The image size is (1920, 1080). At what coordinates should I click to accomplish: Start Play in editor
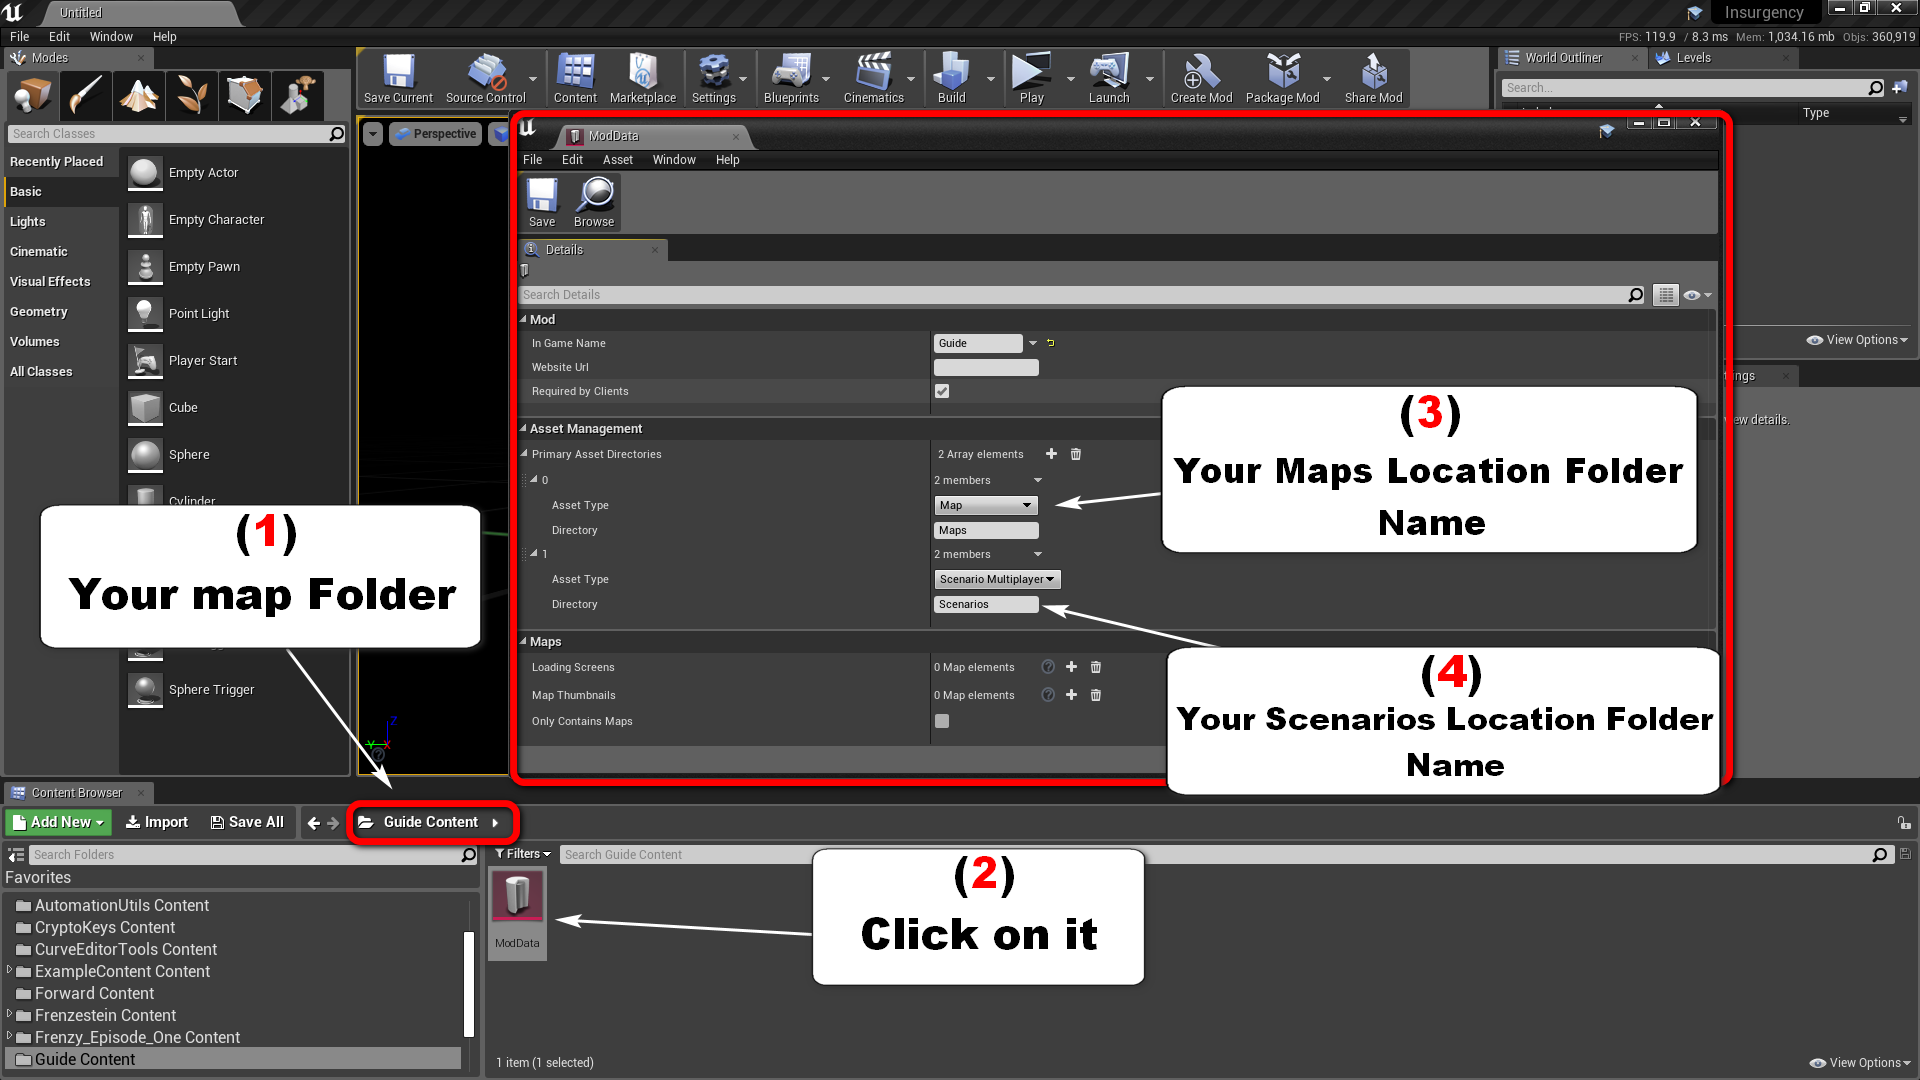[x=1031, y=78]
